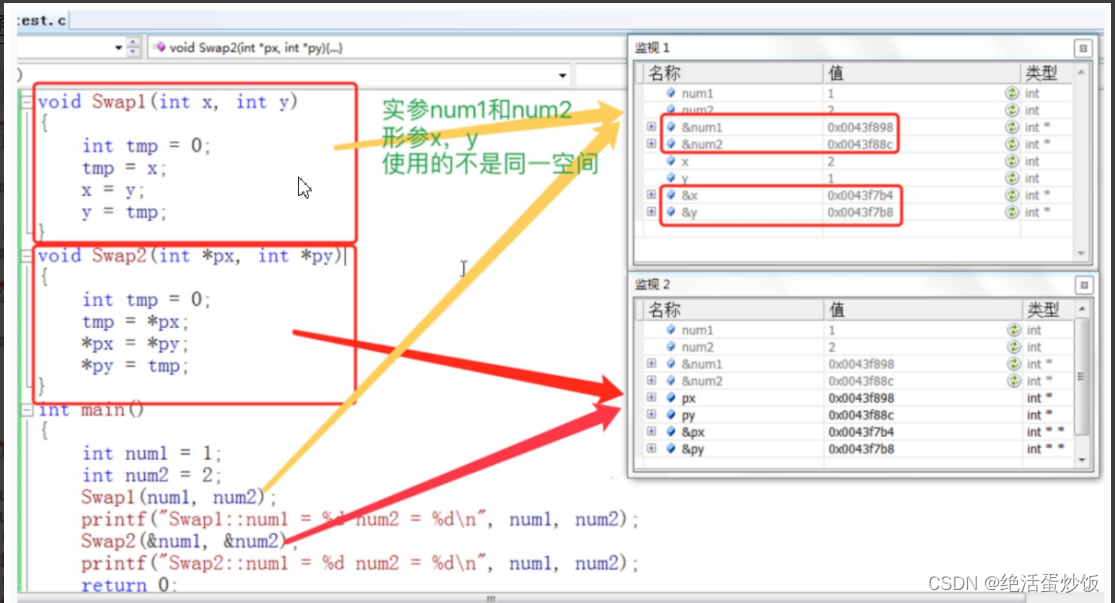
Task: Click the 监视 1 panel title
Action: pos(652,48)
